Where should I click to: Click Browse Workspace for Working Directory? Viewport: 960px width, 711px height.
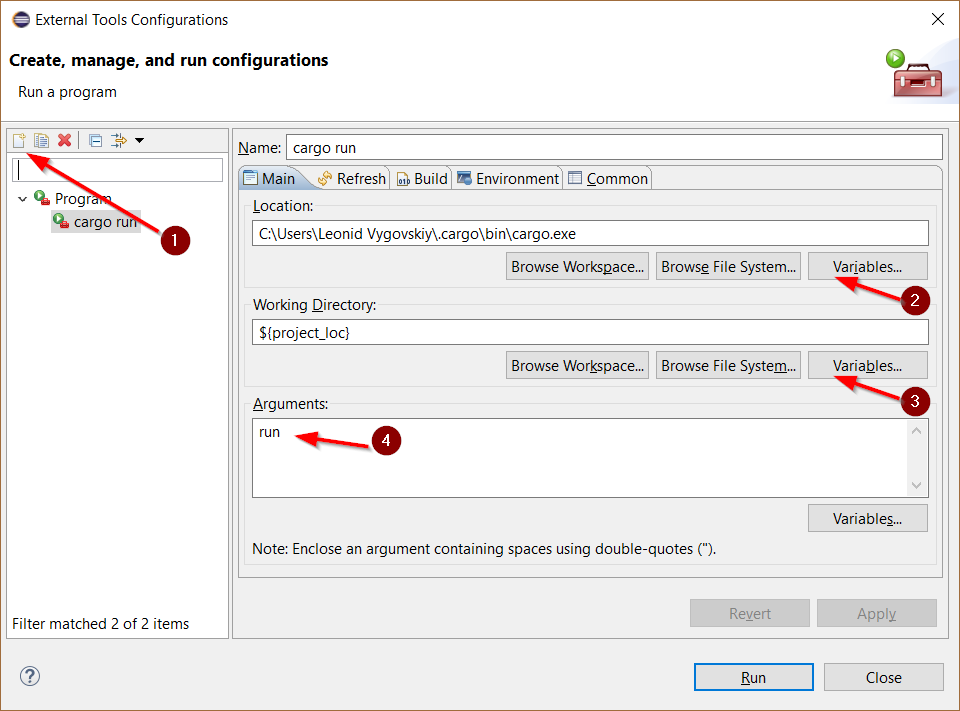click(x=577, y=364)
